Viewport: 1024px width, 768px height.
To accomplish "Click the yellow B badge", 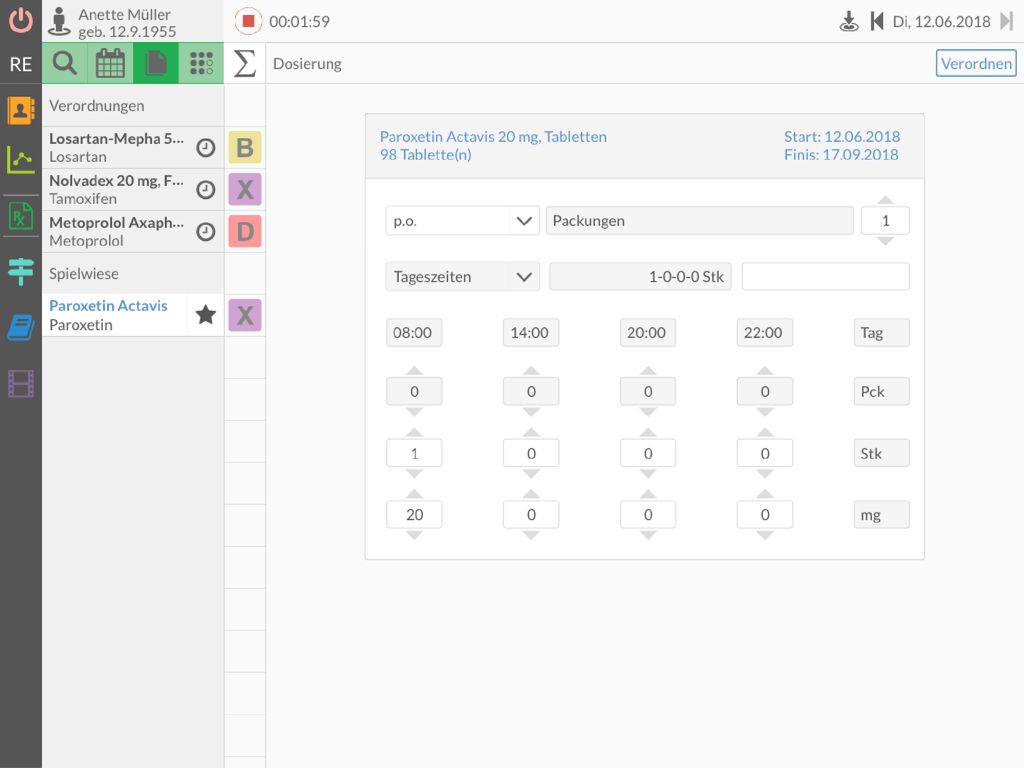I will pos(245,148).
